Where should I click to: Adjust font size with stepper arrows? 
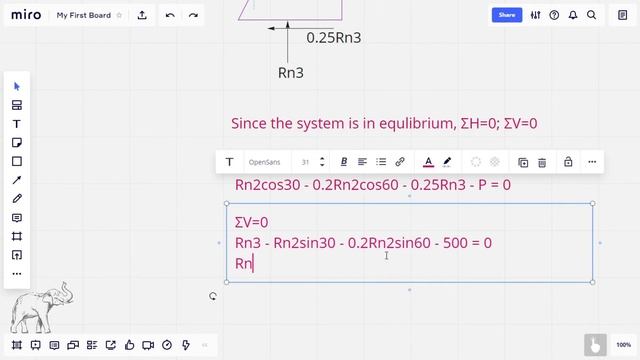(x=322, y=162)
